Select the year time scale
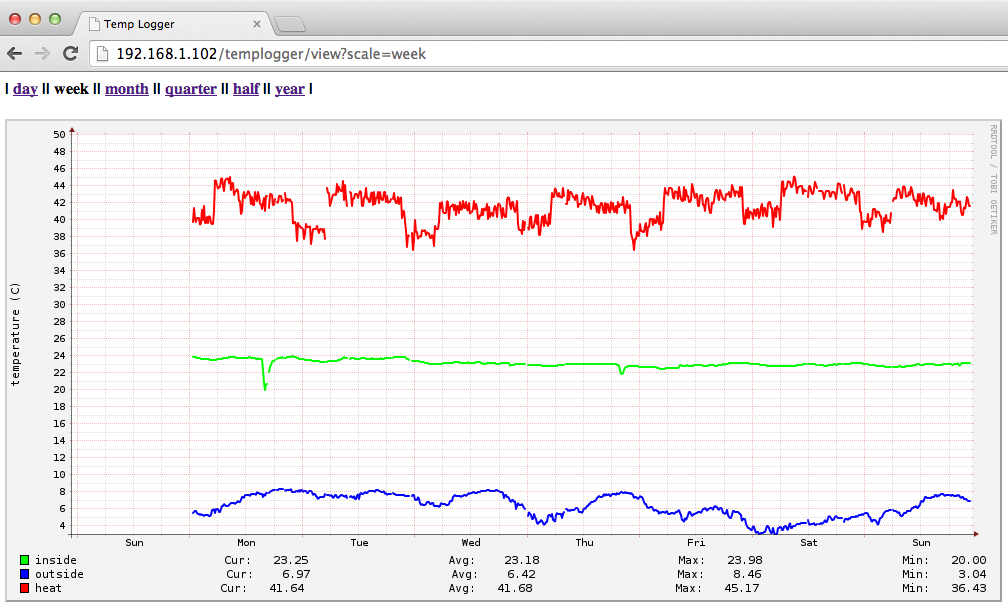The width and height of the screenshot is (1008, 609). 289,88
